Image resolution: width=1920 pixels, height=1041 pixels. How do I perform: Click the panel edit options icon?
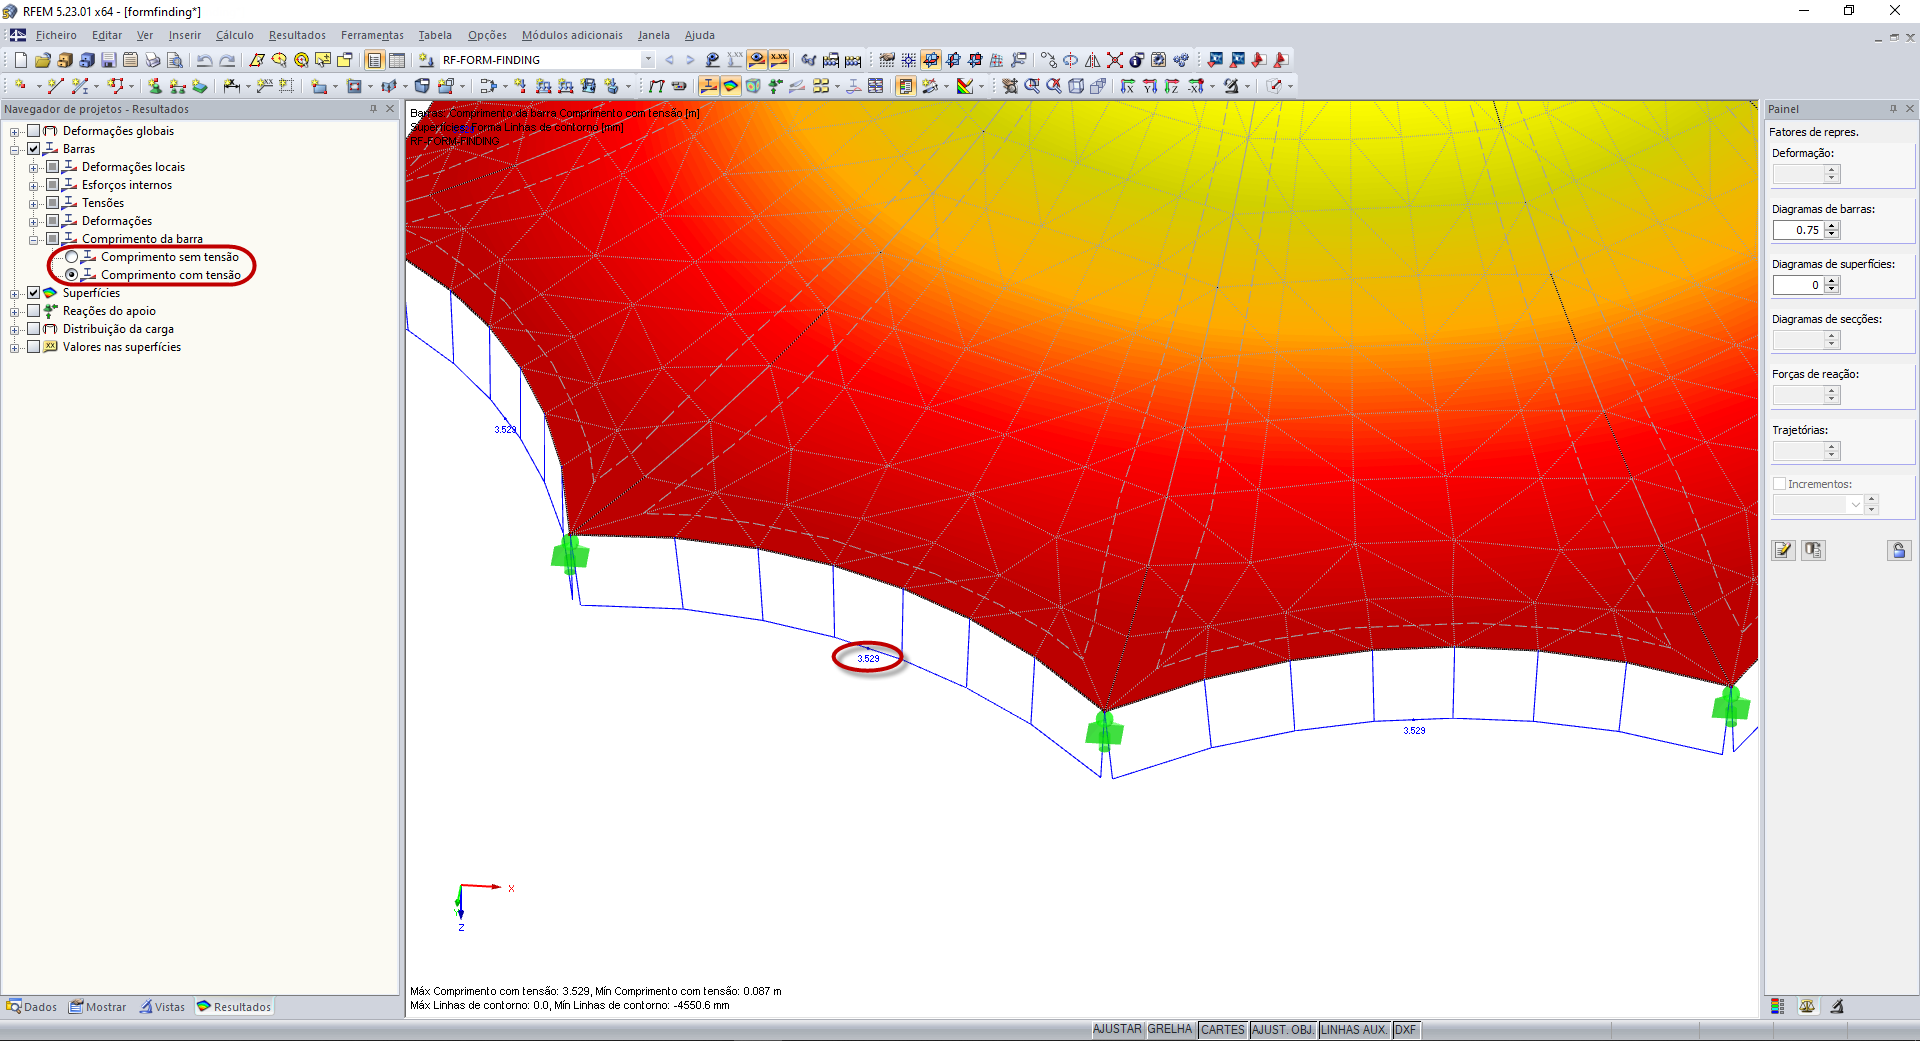click(1784, 550)
